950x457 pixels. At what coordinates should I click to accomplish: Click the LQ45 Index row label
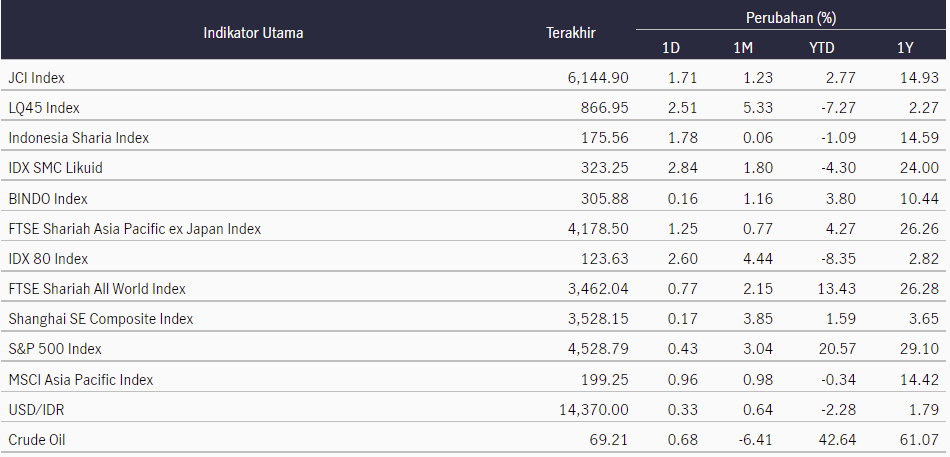[x=44, y=108]
